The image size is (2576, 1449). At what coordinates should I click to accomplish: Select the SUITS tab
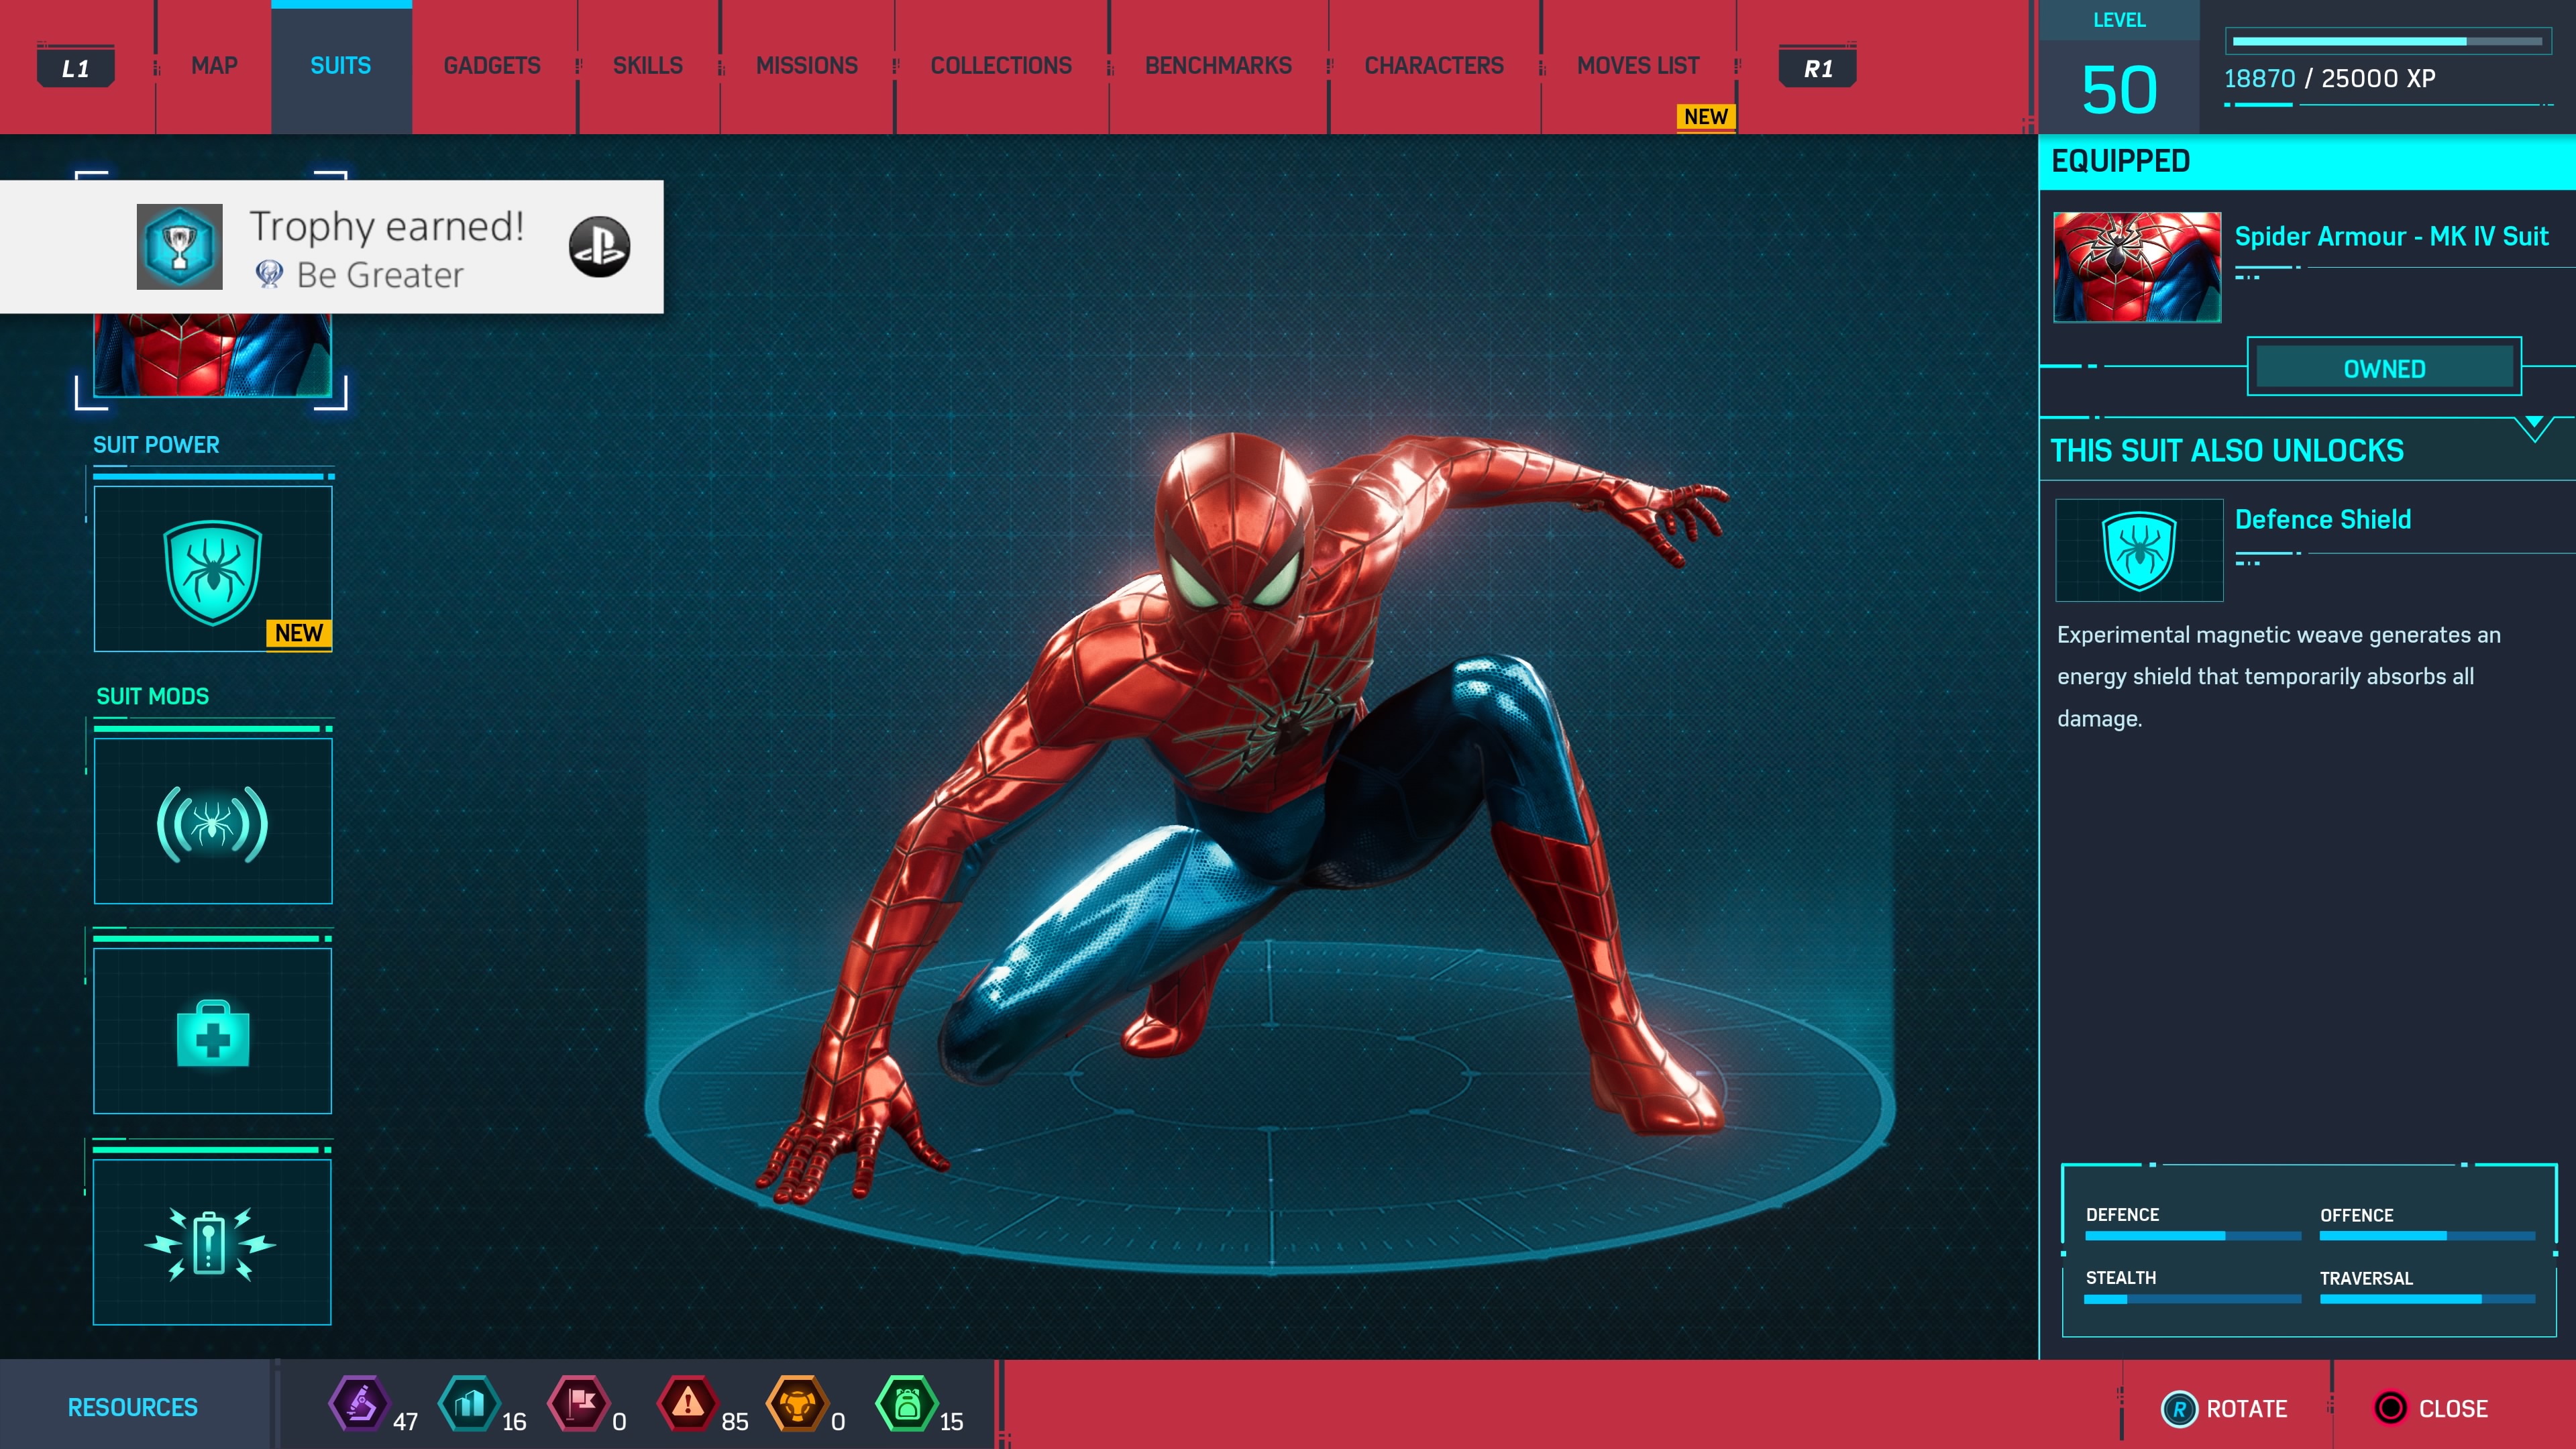(341, 66)
